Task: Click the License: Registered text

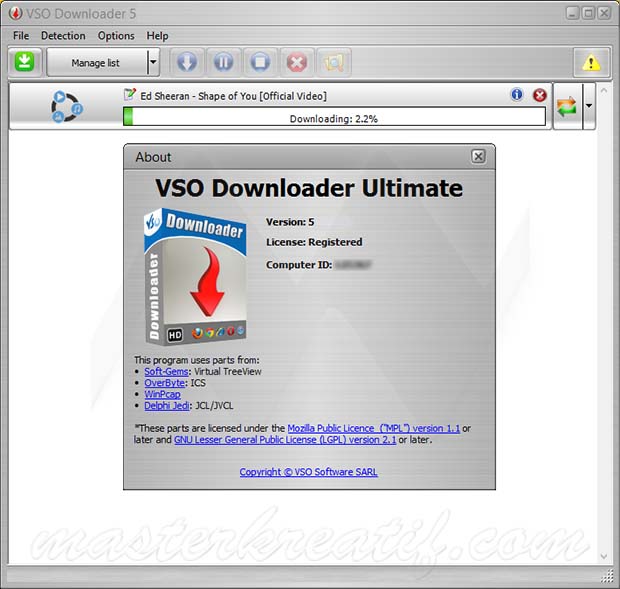Action: coord(314,242)
